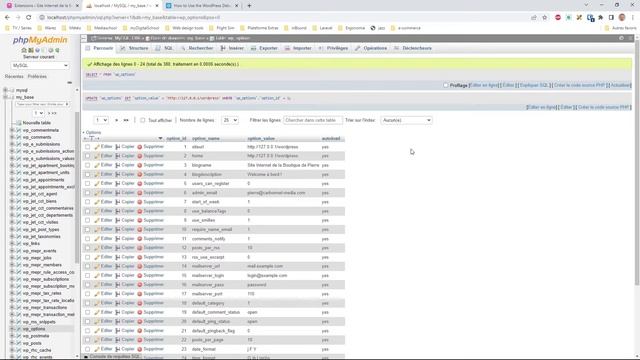Expand the mysql database tree node
The image size is (640, 360).
(5, 90)
